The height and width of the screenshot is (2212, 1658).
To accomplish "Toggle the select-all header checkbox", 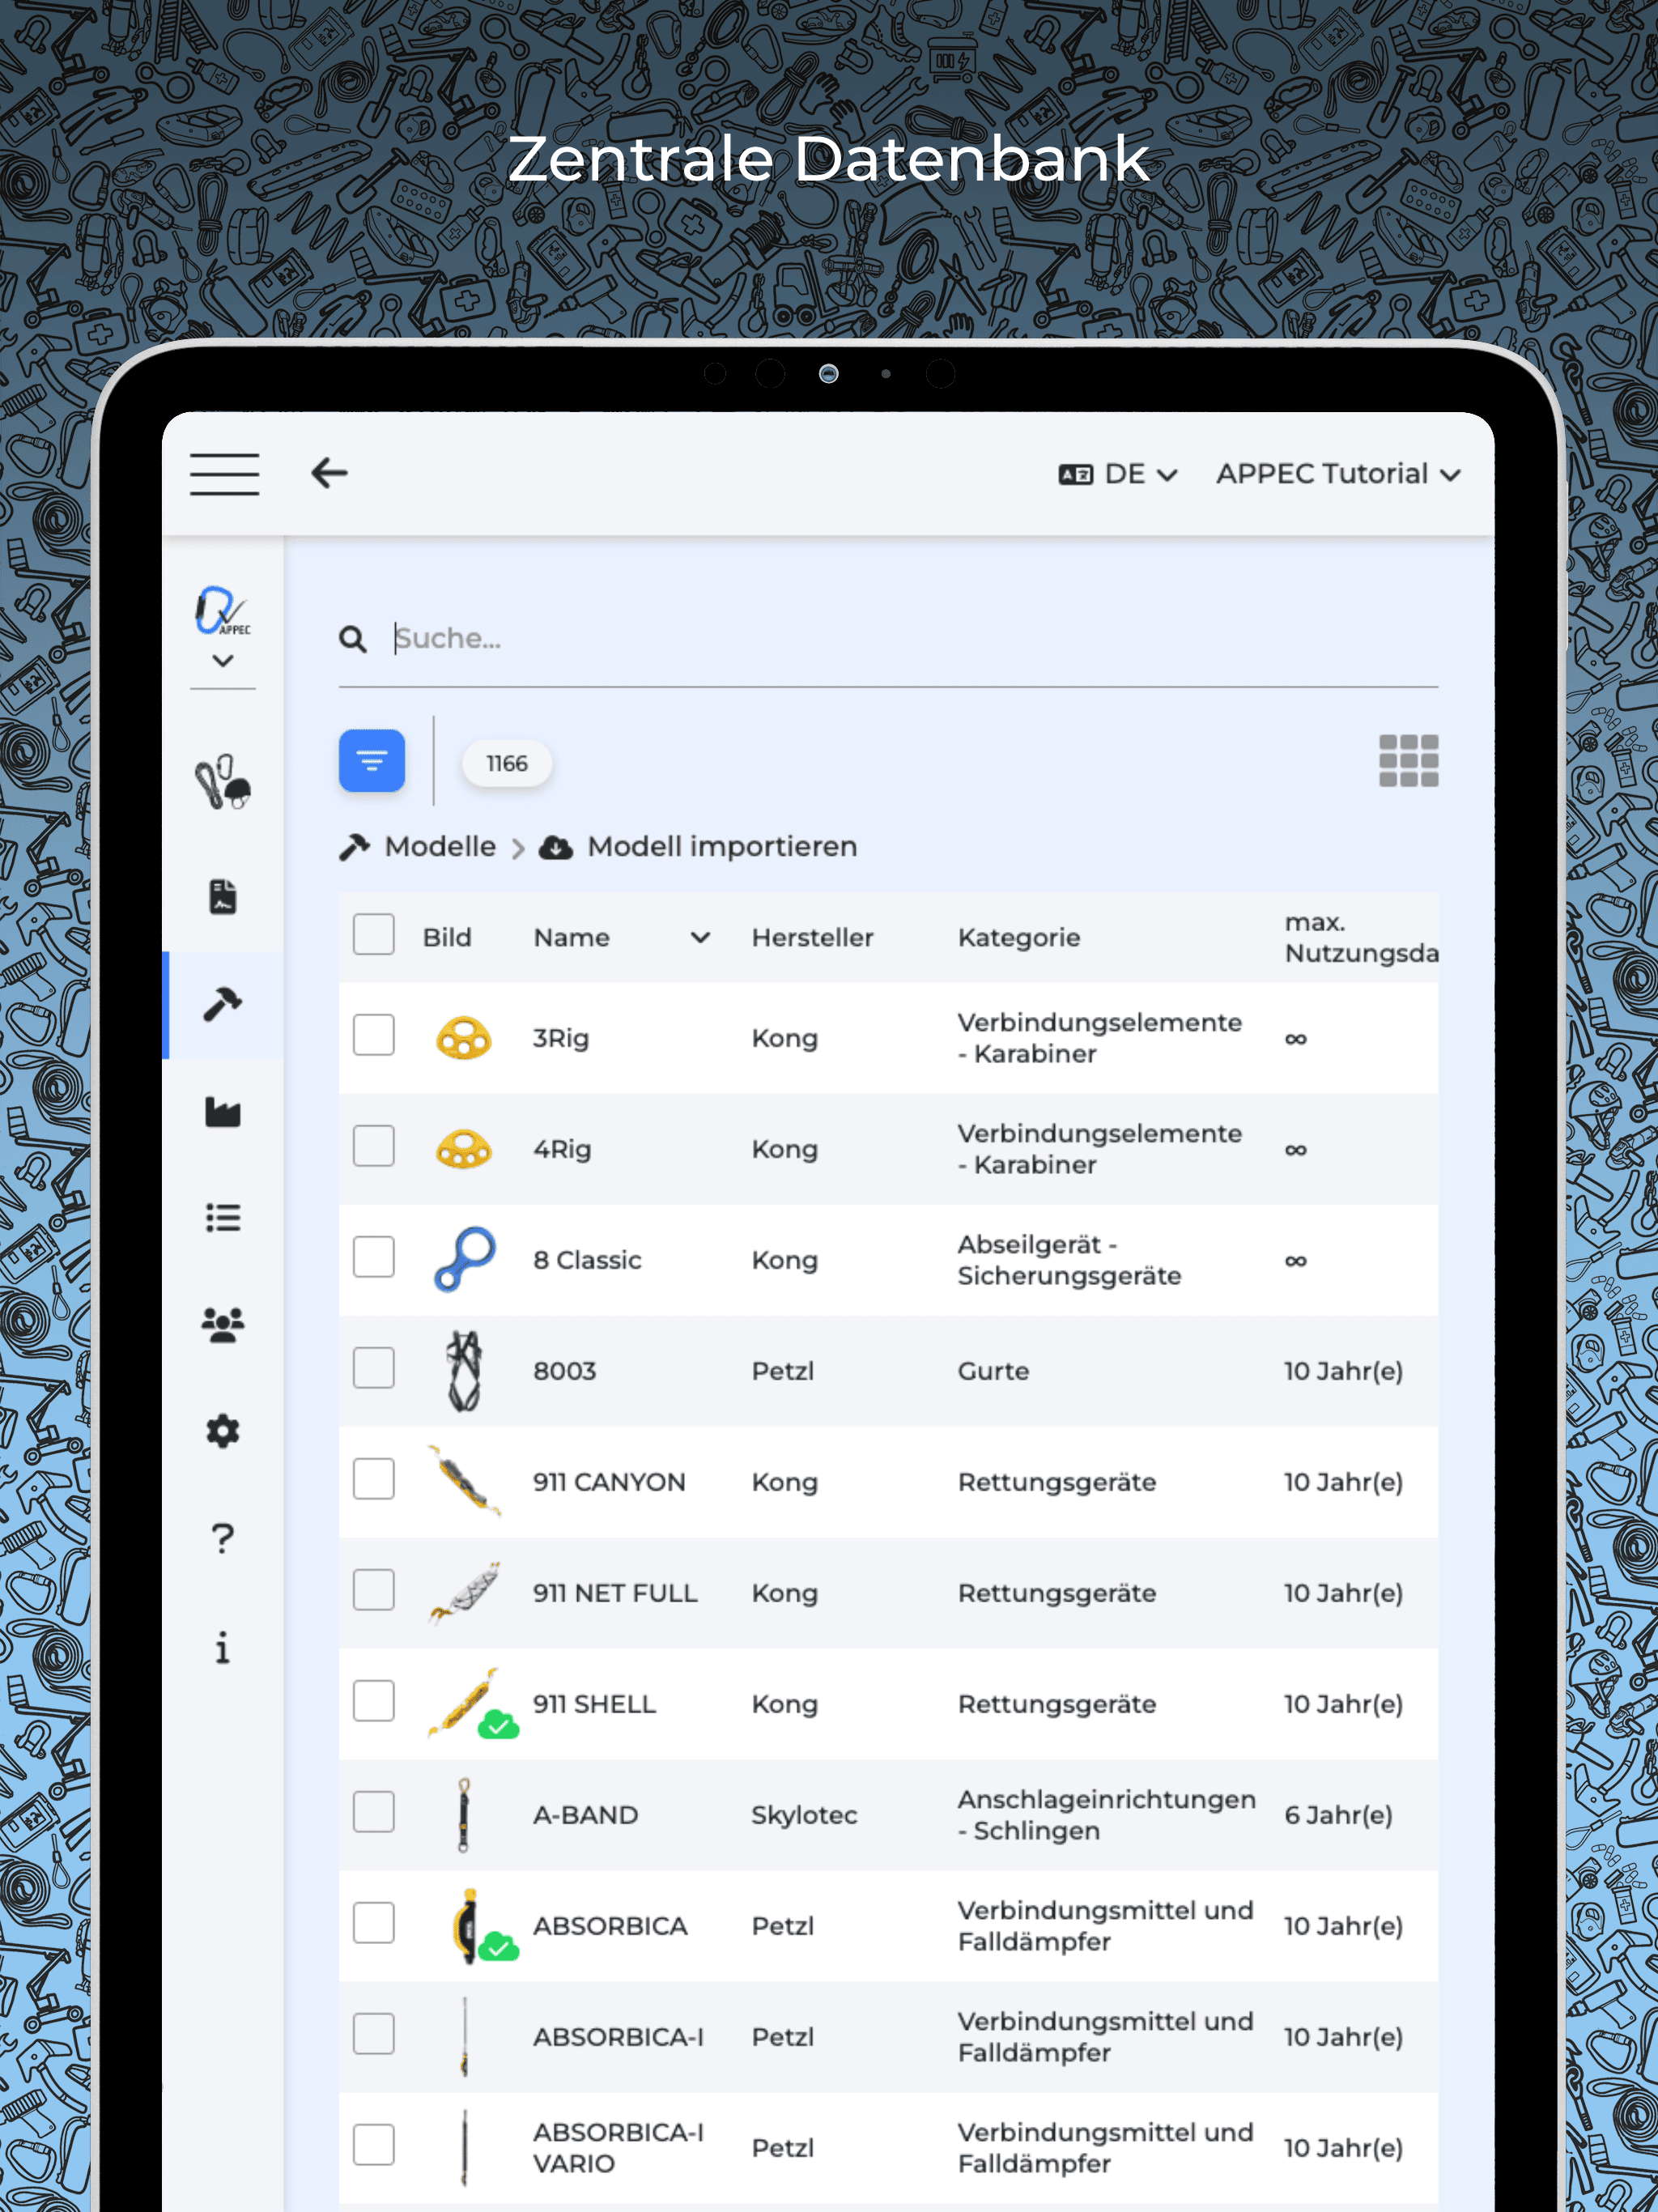I will [374, 934].
